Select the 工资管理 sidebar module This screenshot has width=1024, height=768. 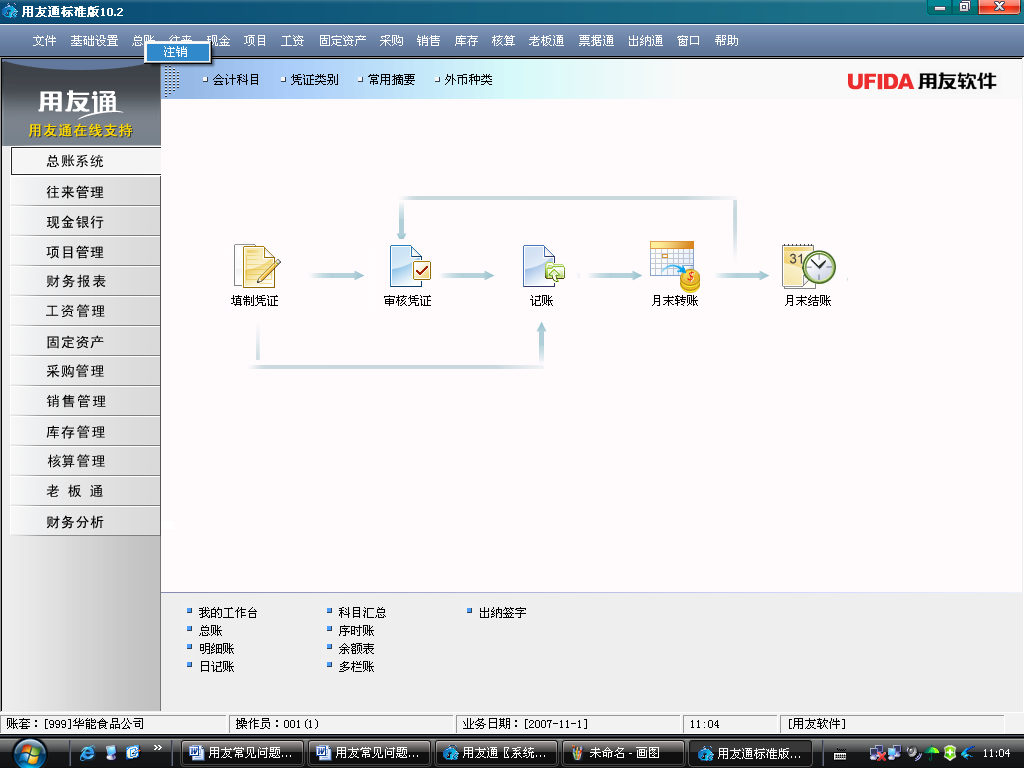[x=86, y=312]
